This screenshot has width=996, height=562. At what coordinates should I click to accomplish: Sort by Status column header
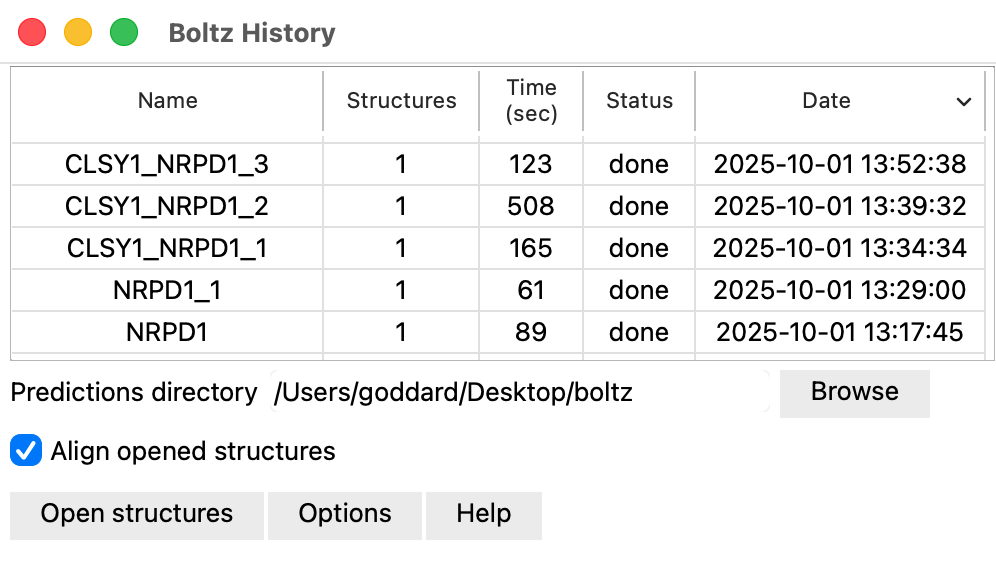pyautogui.click(x=639, y=101)
